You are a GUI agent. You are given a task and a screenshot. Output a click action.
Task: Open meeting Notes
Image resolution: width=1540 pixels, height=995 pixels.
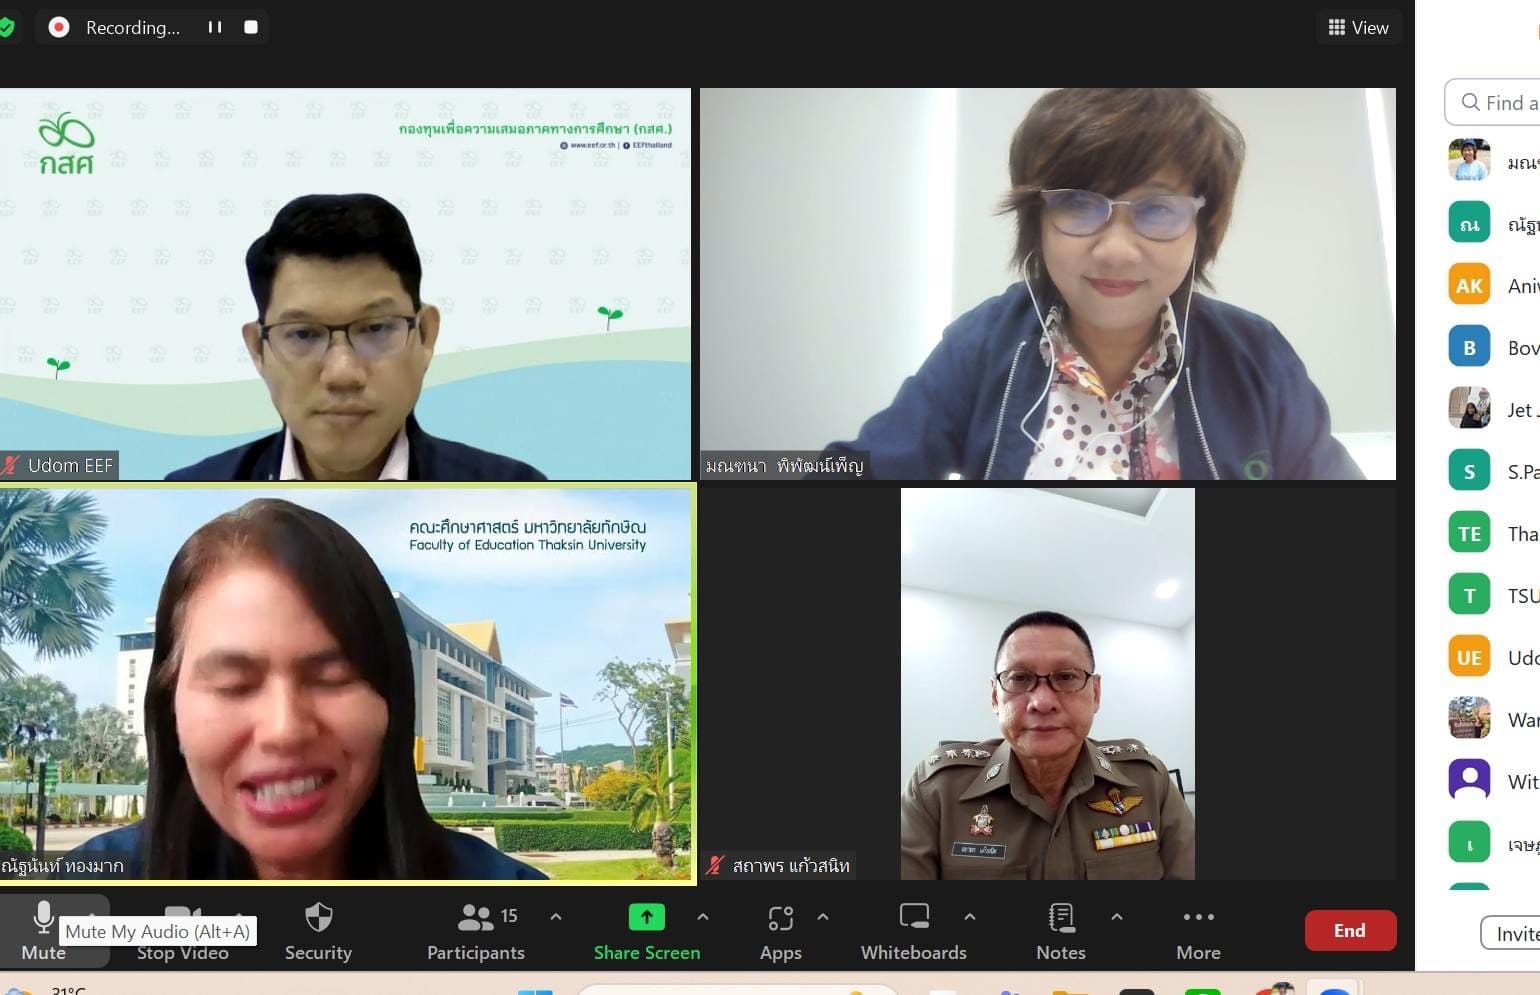click(x=1061, y=931)
